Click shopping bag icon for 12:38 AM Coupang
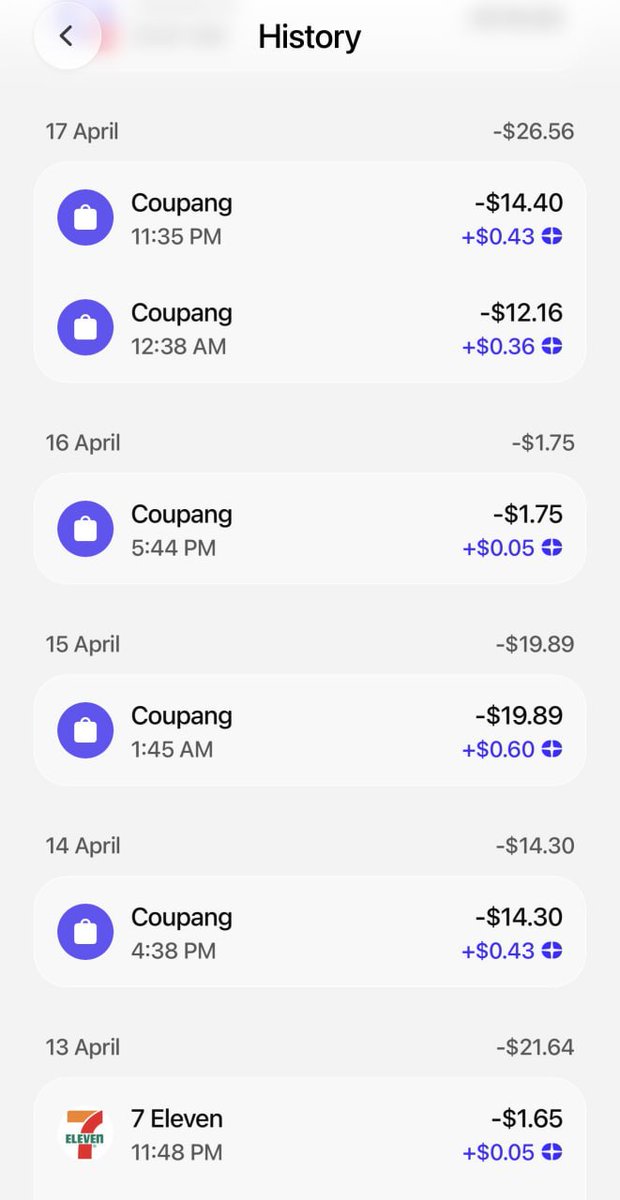 (x=86, y=328)
